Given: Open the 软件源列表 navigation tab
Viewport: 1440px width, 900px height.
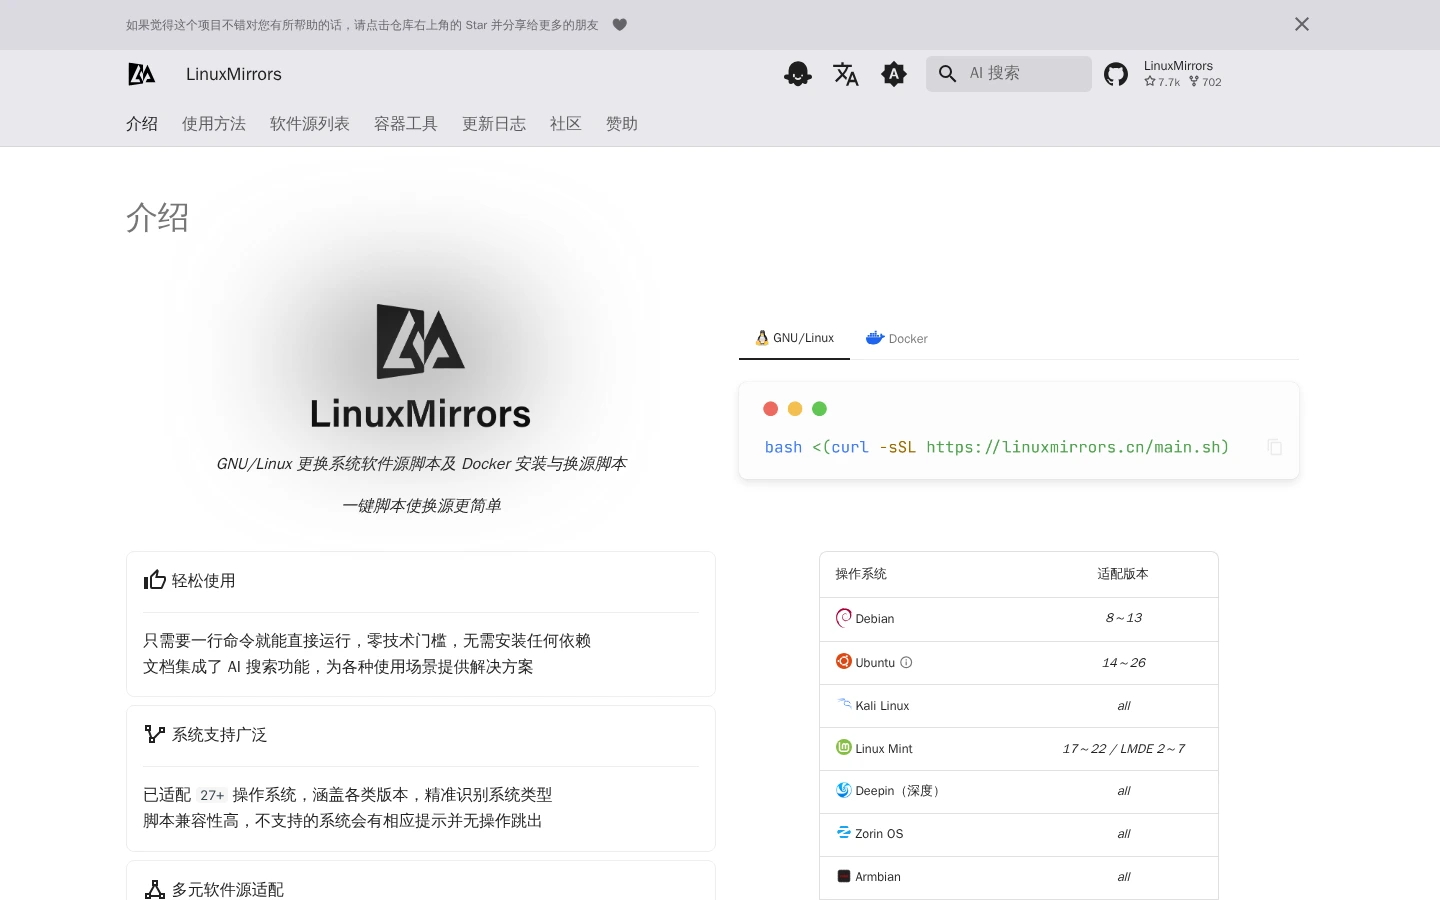Looking at the screenshot, I should point(310,124).
